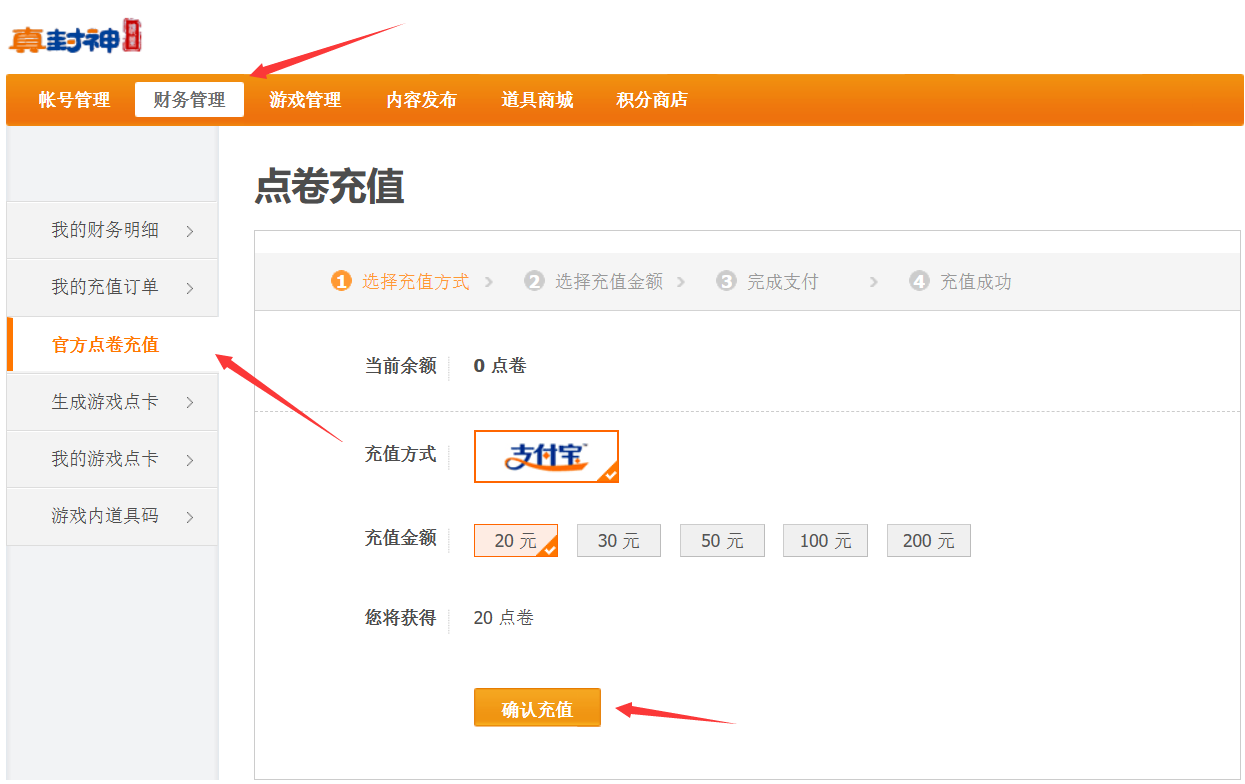Click the step 4 number circle icon
The height and width of the screenshot is (784, 1245).
(x=919, y=282)
